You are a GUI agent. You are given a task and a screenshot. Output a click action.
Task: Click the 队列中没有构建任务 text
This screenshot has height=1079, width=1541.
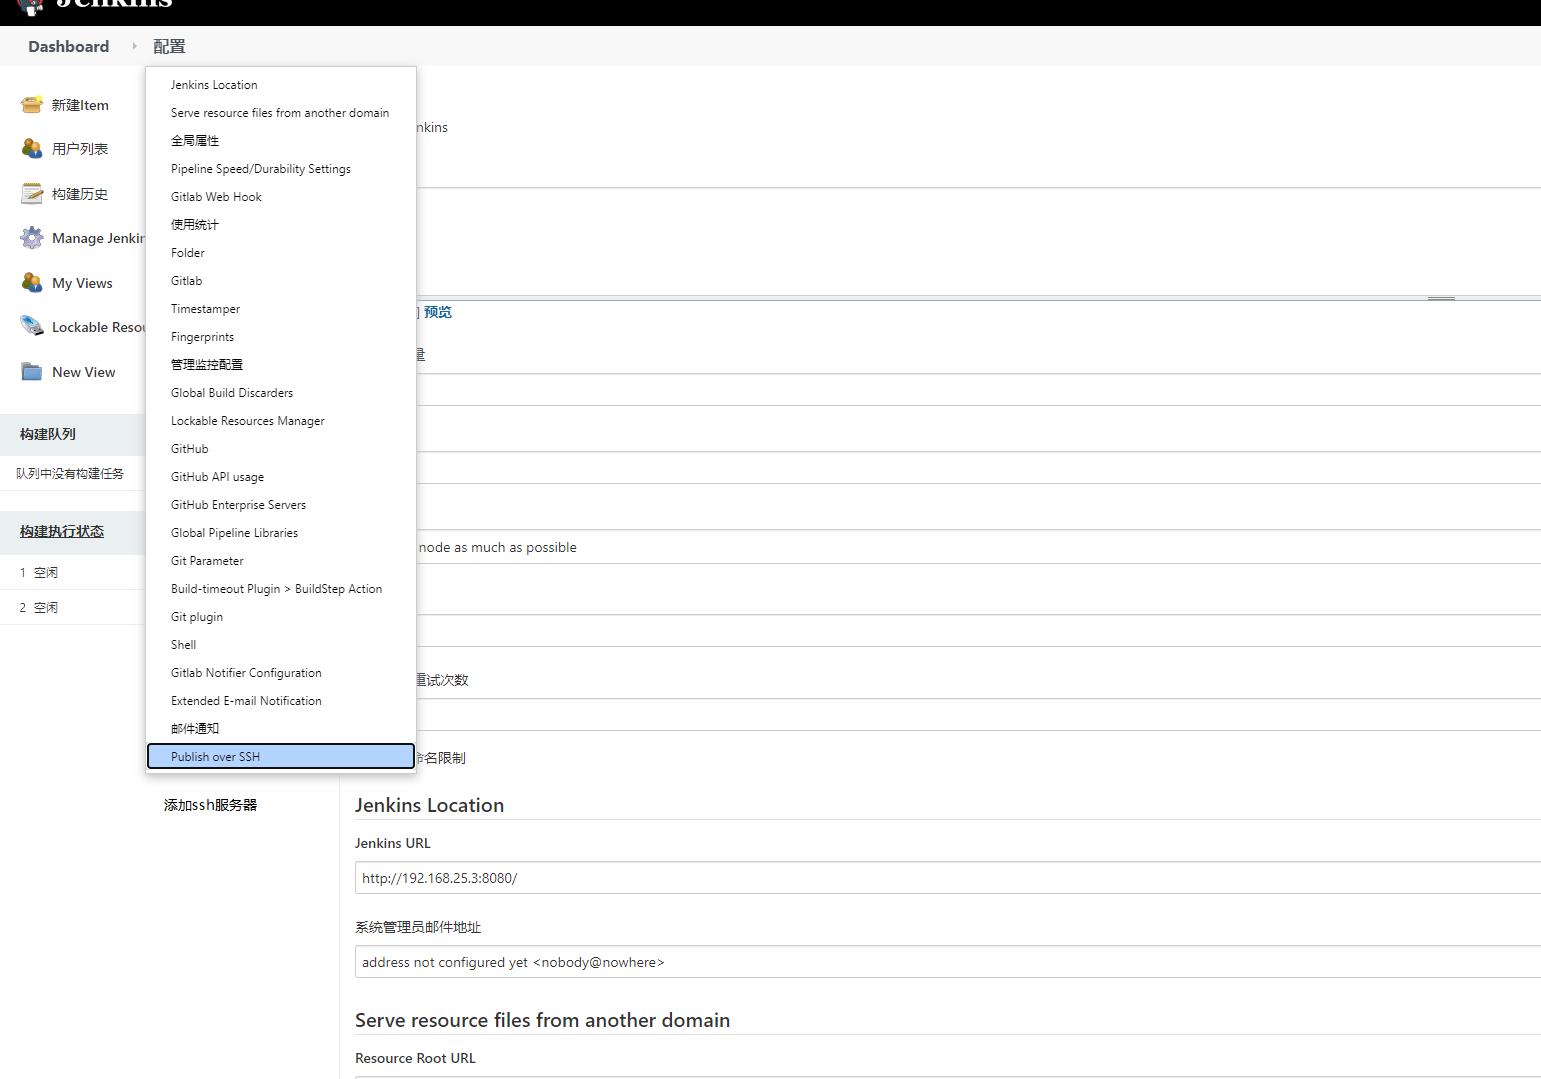[x=70, y=473]
